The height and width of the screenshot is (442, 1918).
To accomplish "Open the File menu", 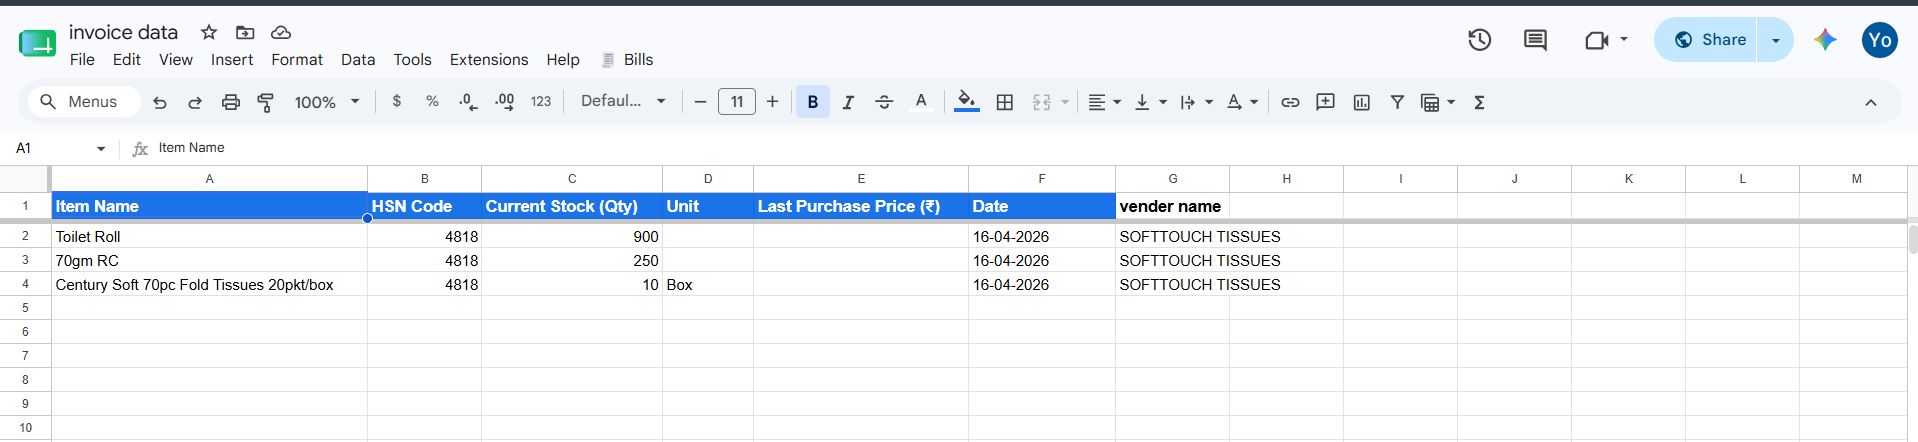I will [x=82, y=60].
